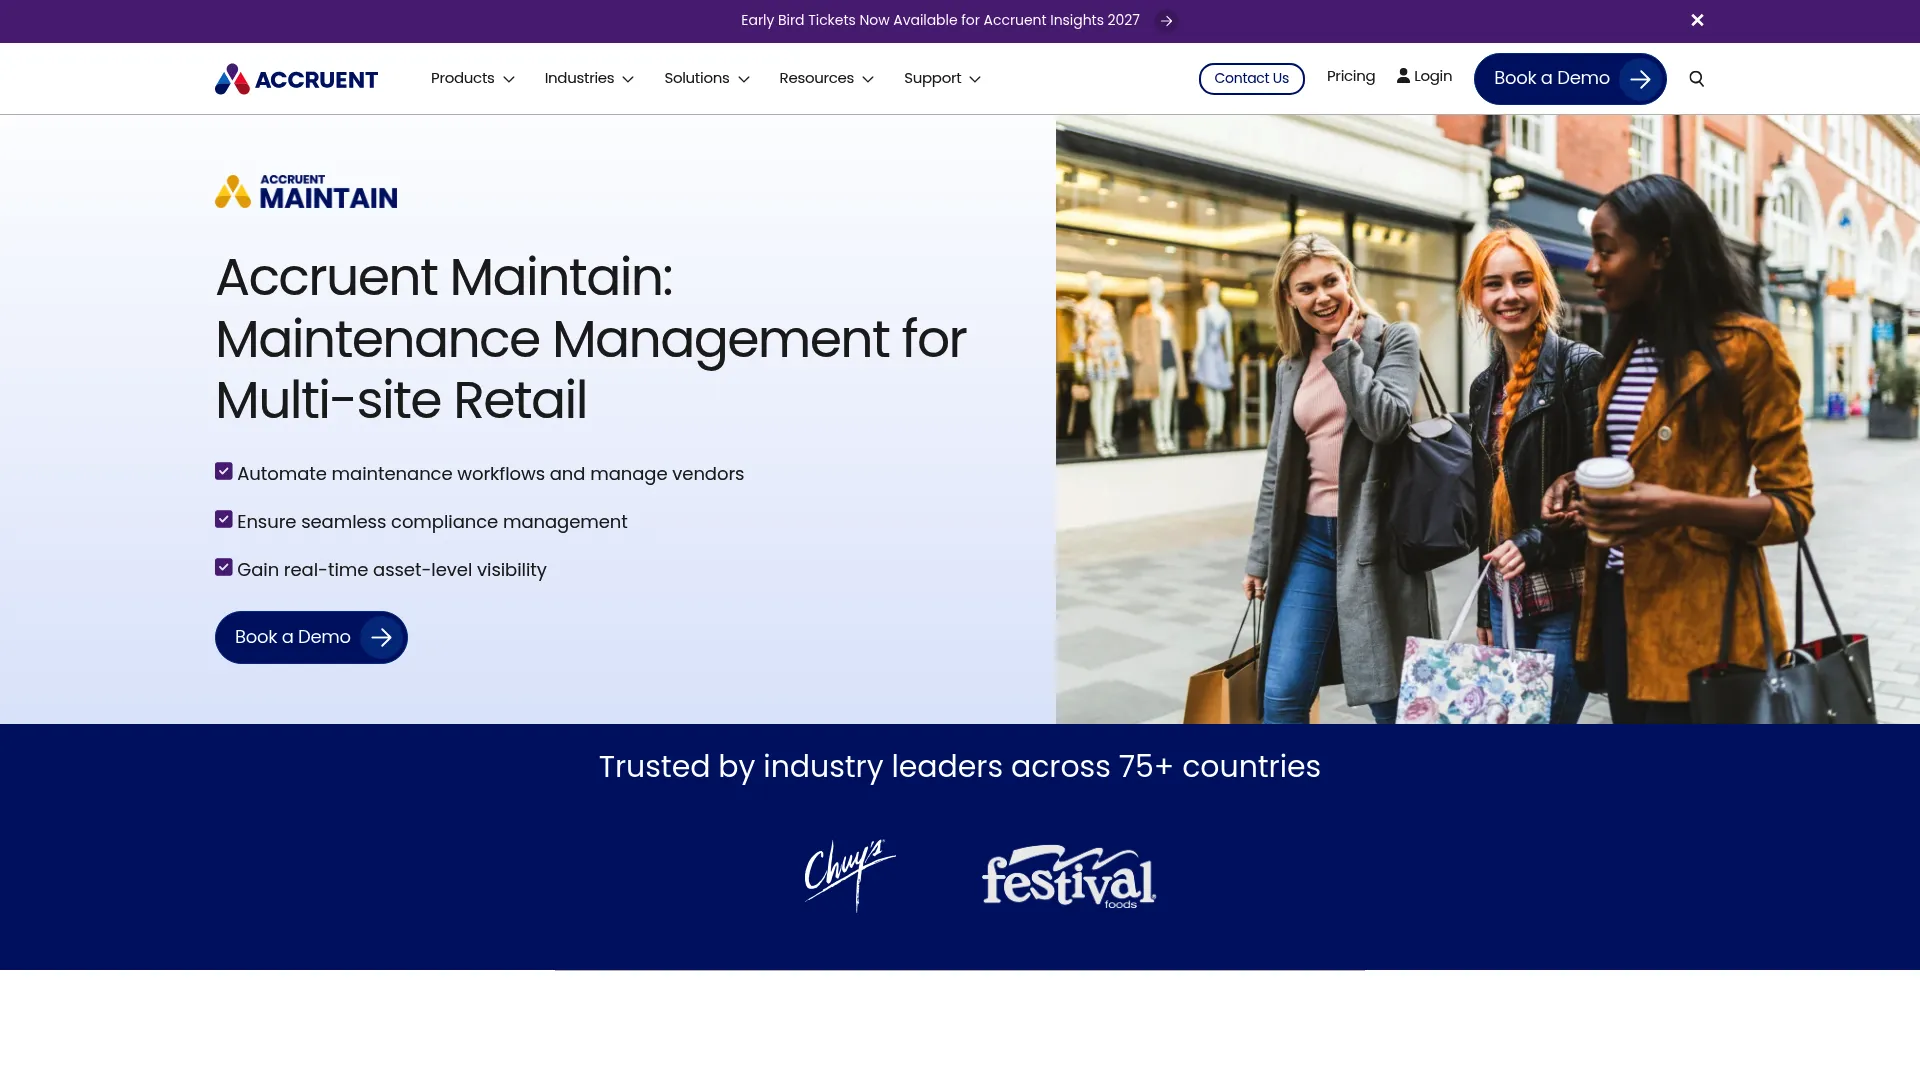Click the Book a Demo hero button
This screenshot has height=1080, width=1920.
click(311, 637)
